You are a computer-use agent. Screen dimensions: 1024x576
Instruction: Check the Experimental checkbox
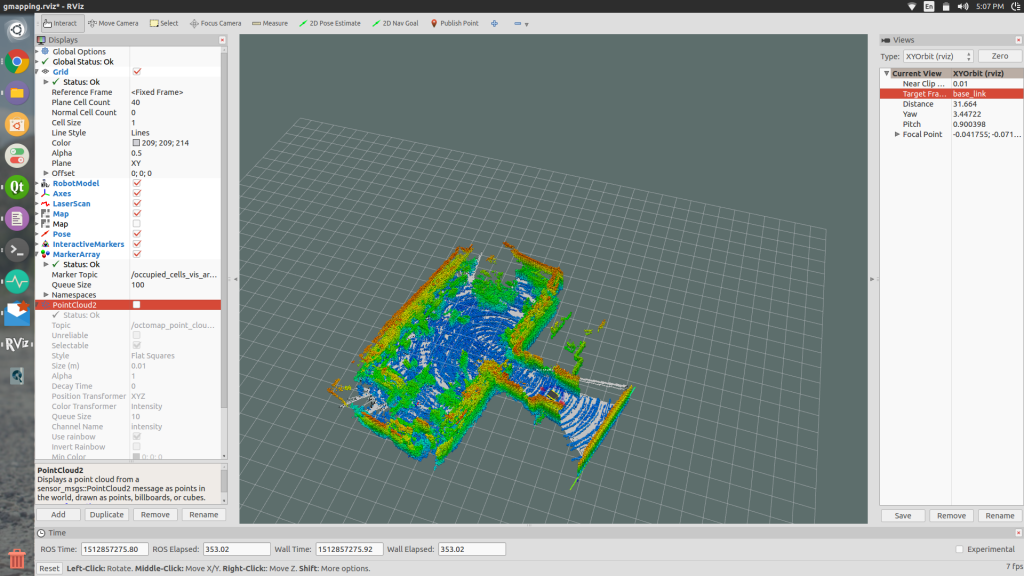959,549
